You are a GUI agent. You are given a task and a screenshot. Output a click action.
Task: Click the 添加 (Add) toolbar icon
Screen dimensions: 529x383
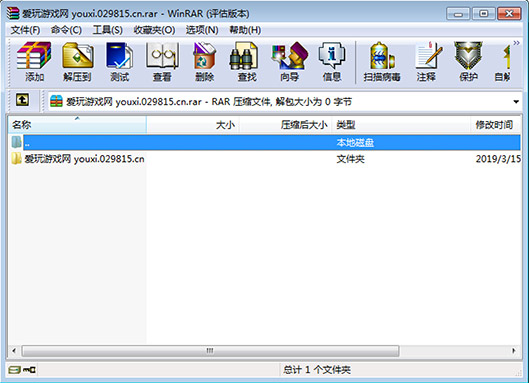pos(34,61)
